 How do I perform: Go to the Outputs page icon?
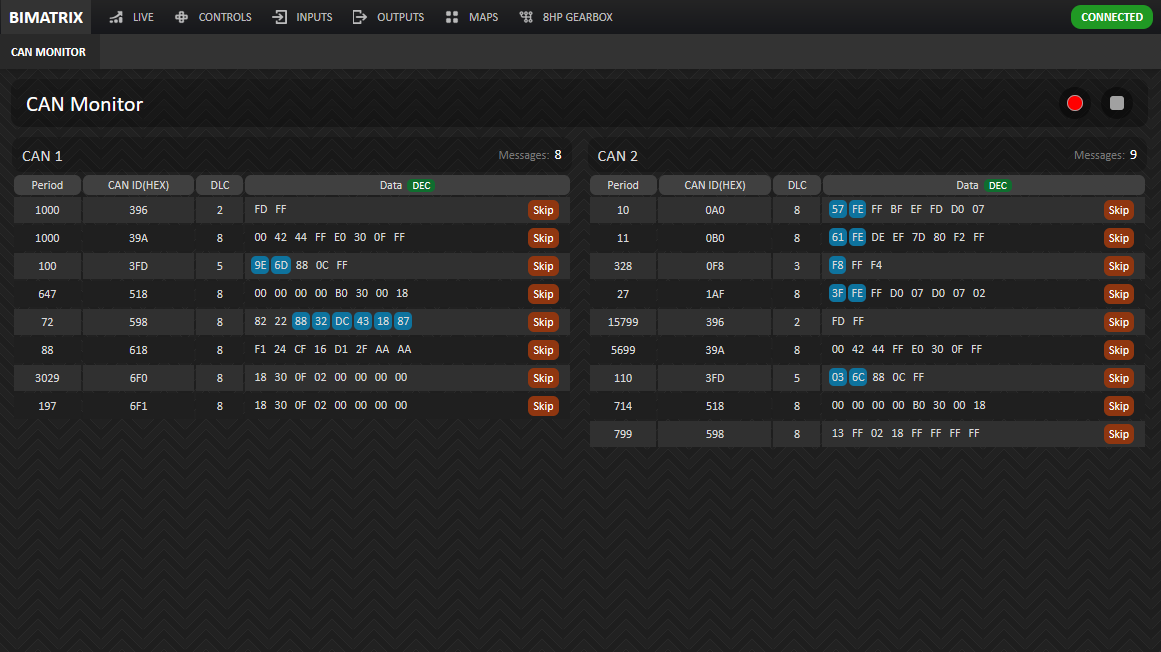coord(360,17)
